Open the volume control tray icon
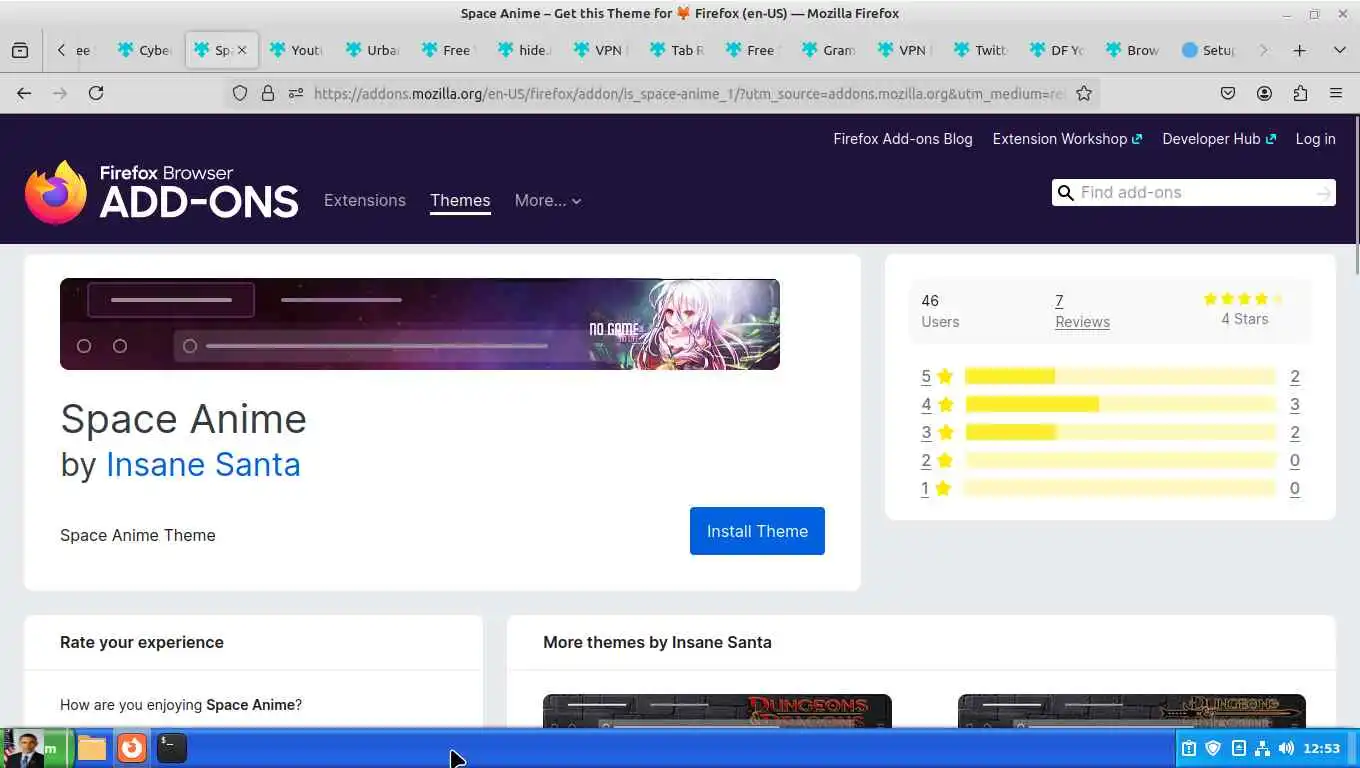This screenshot has width=1360, height=768. click(1286, 748)
